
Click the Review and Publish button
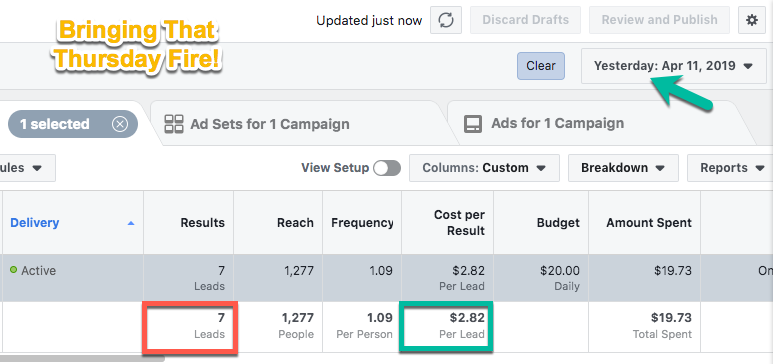tap(660, 20)
